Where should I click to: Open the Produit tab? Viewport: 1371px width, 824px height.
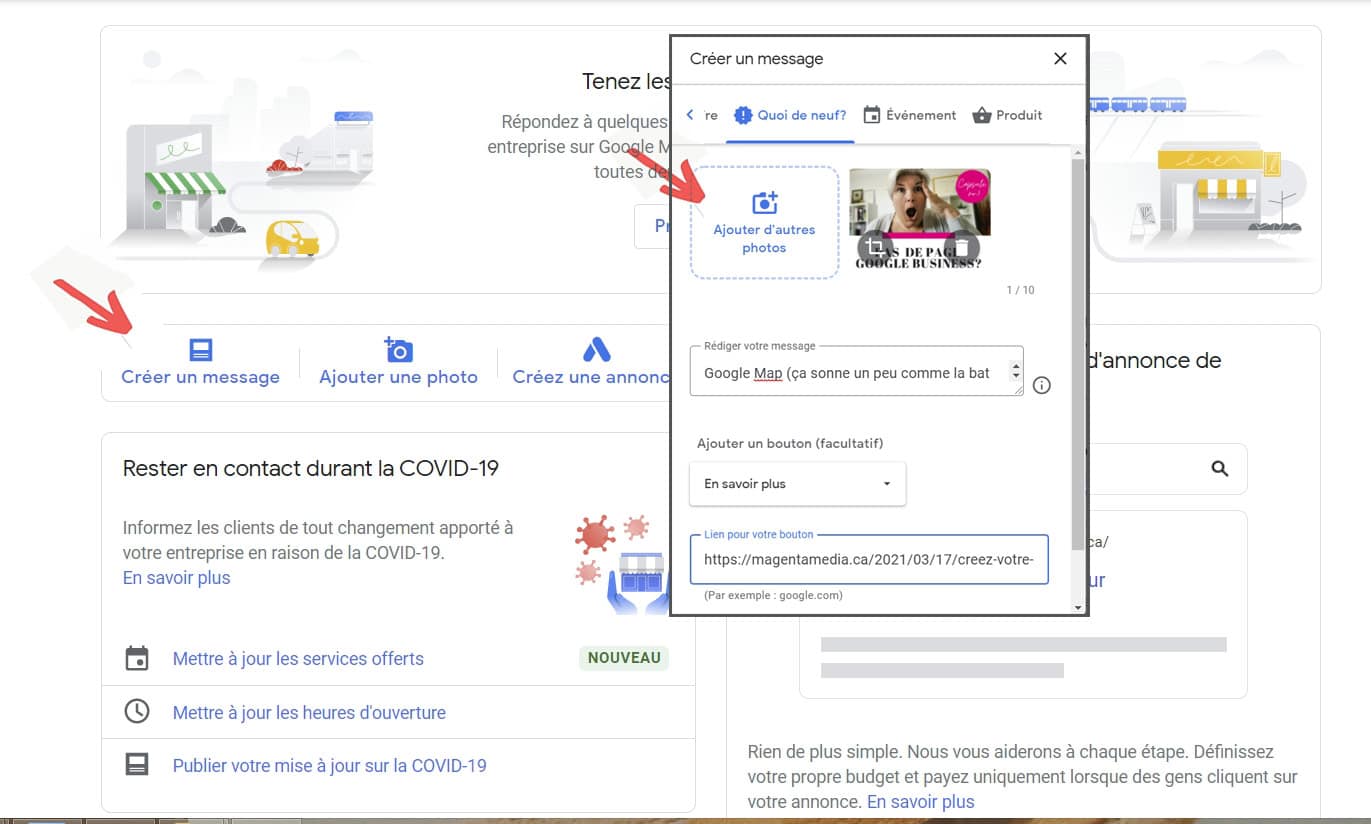pyautogui.click(x=1007, y=115)
